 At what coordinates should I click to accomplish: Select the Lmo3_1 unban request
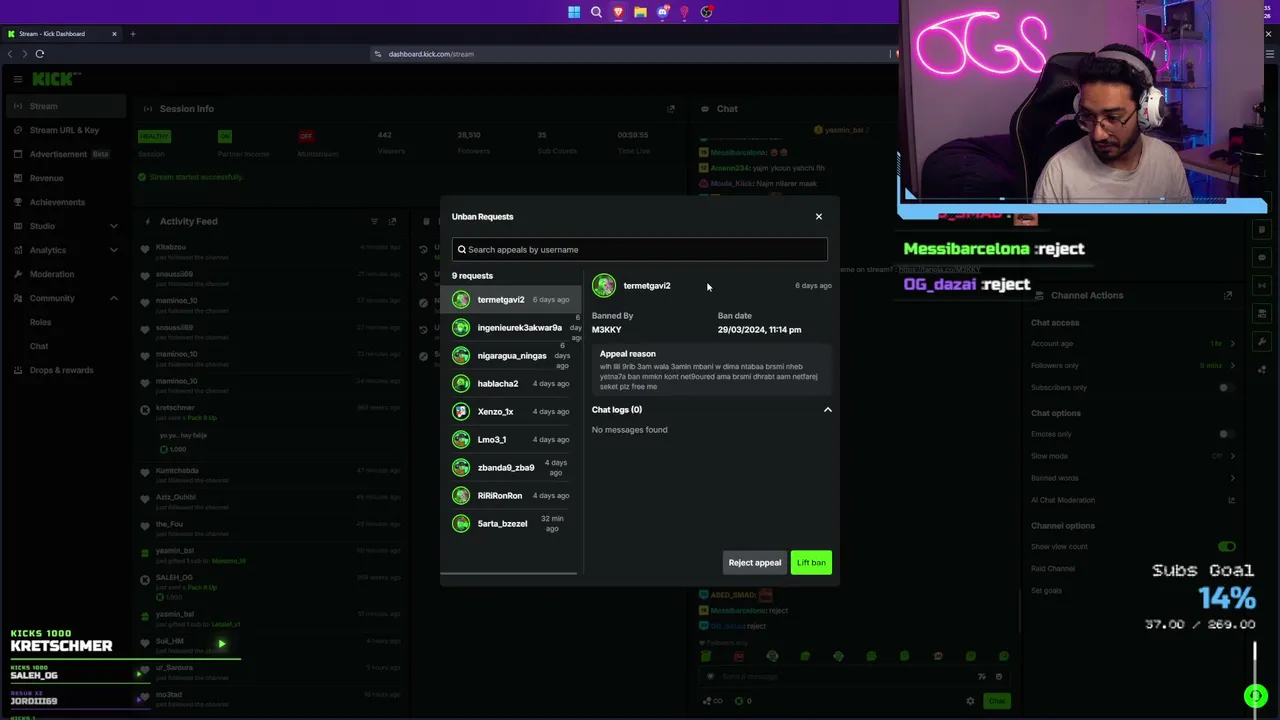click(511, 440)
